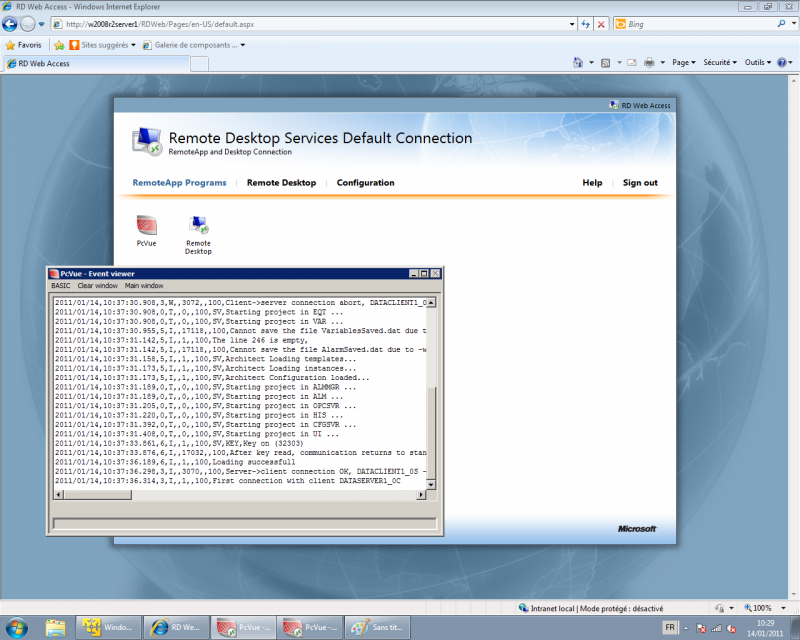
Task: Click the Bing search box
Action: [x=699, y=24]
